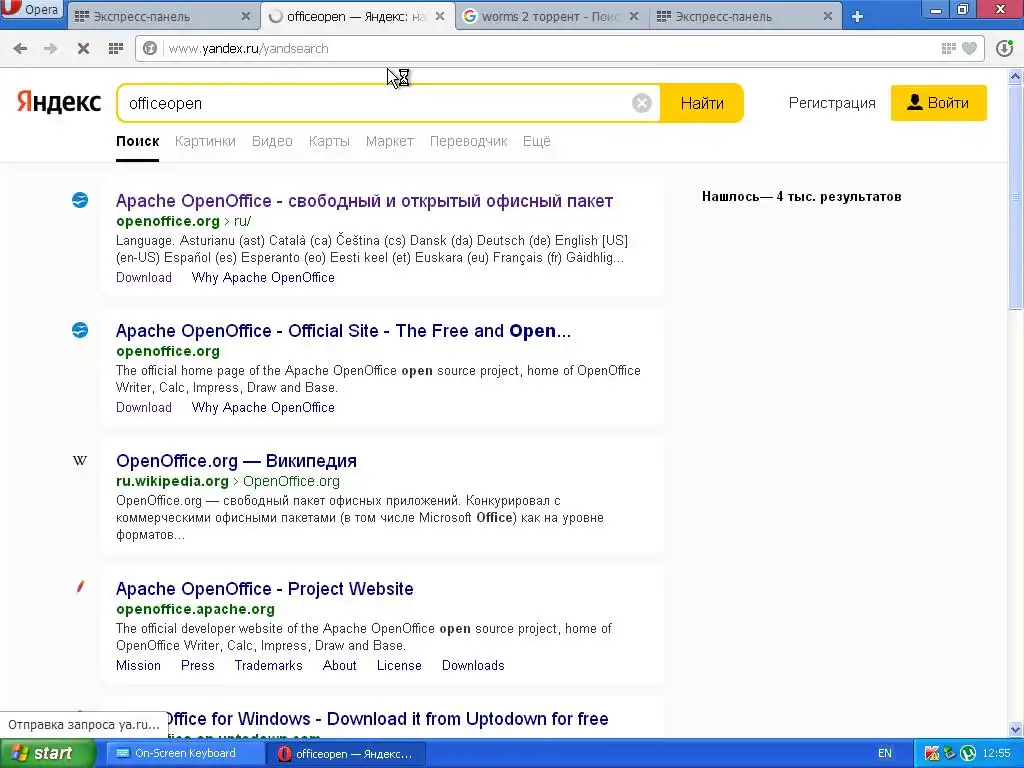Switch to the last Экспресс-панель tab
This screenshot has width=1024, height=768.
pos(745,16)
